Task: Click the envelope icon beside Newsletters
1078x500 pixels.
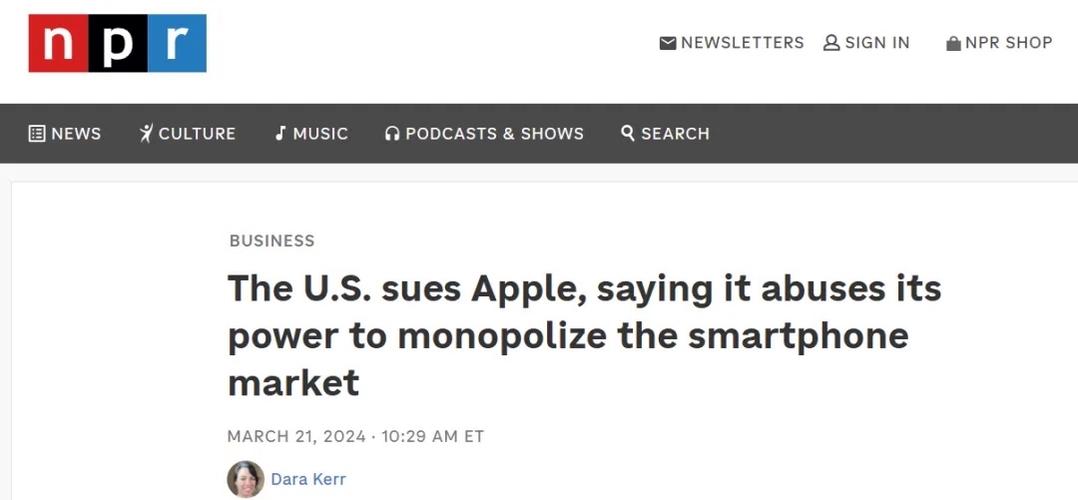Action: tap(668, 43)
